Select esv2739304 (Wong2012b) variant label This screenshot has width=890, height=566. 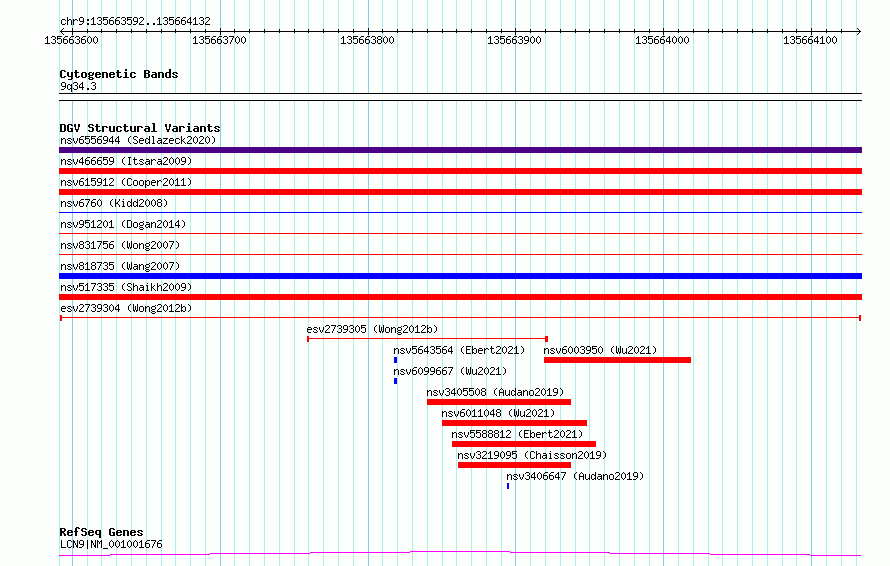[126, 308]
